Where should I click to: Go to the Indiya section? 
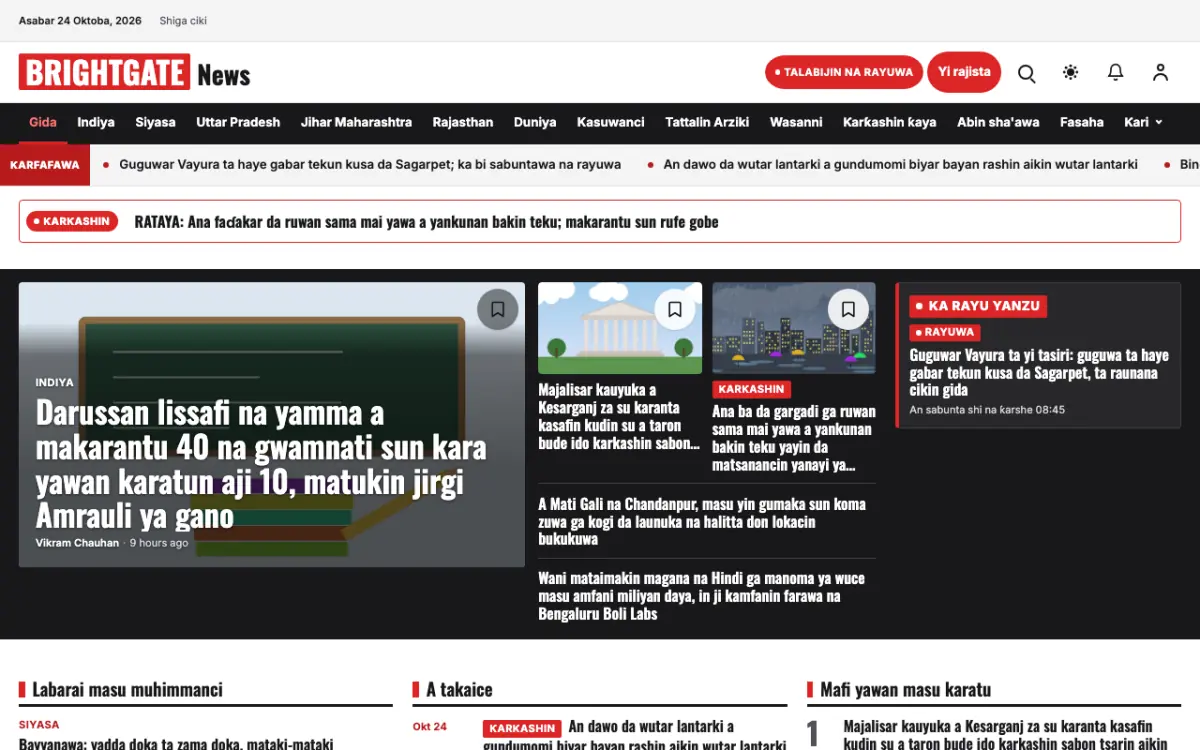click(x=96, y=122)
